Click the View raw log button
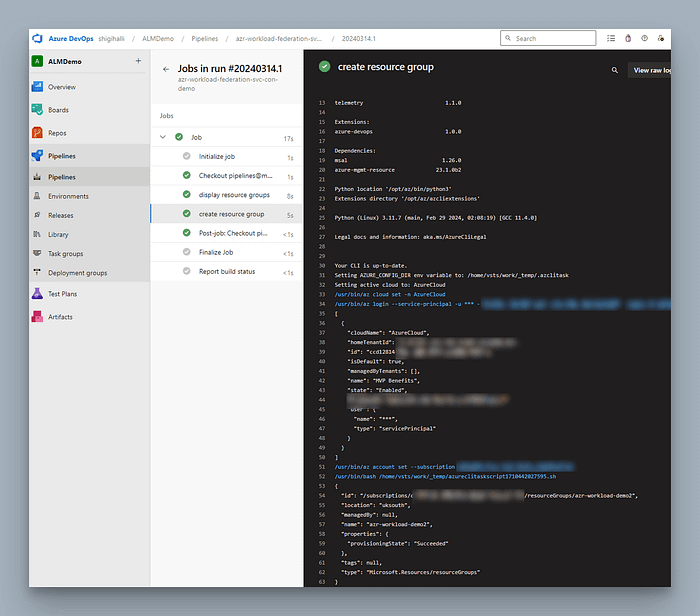 pos(650,70)
